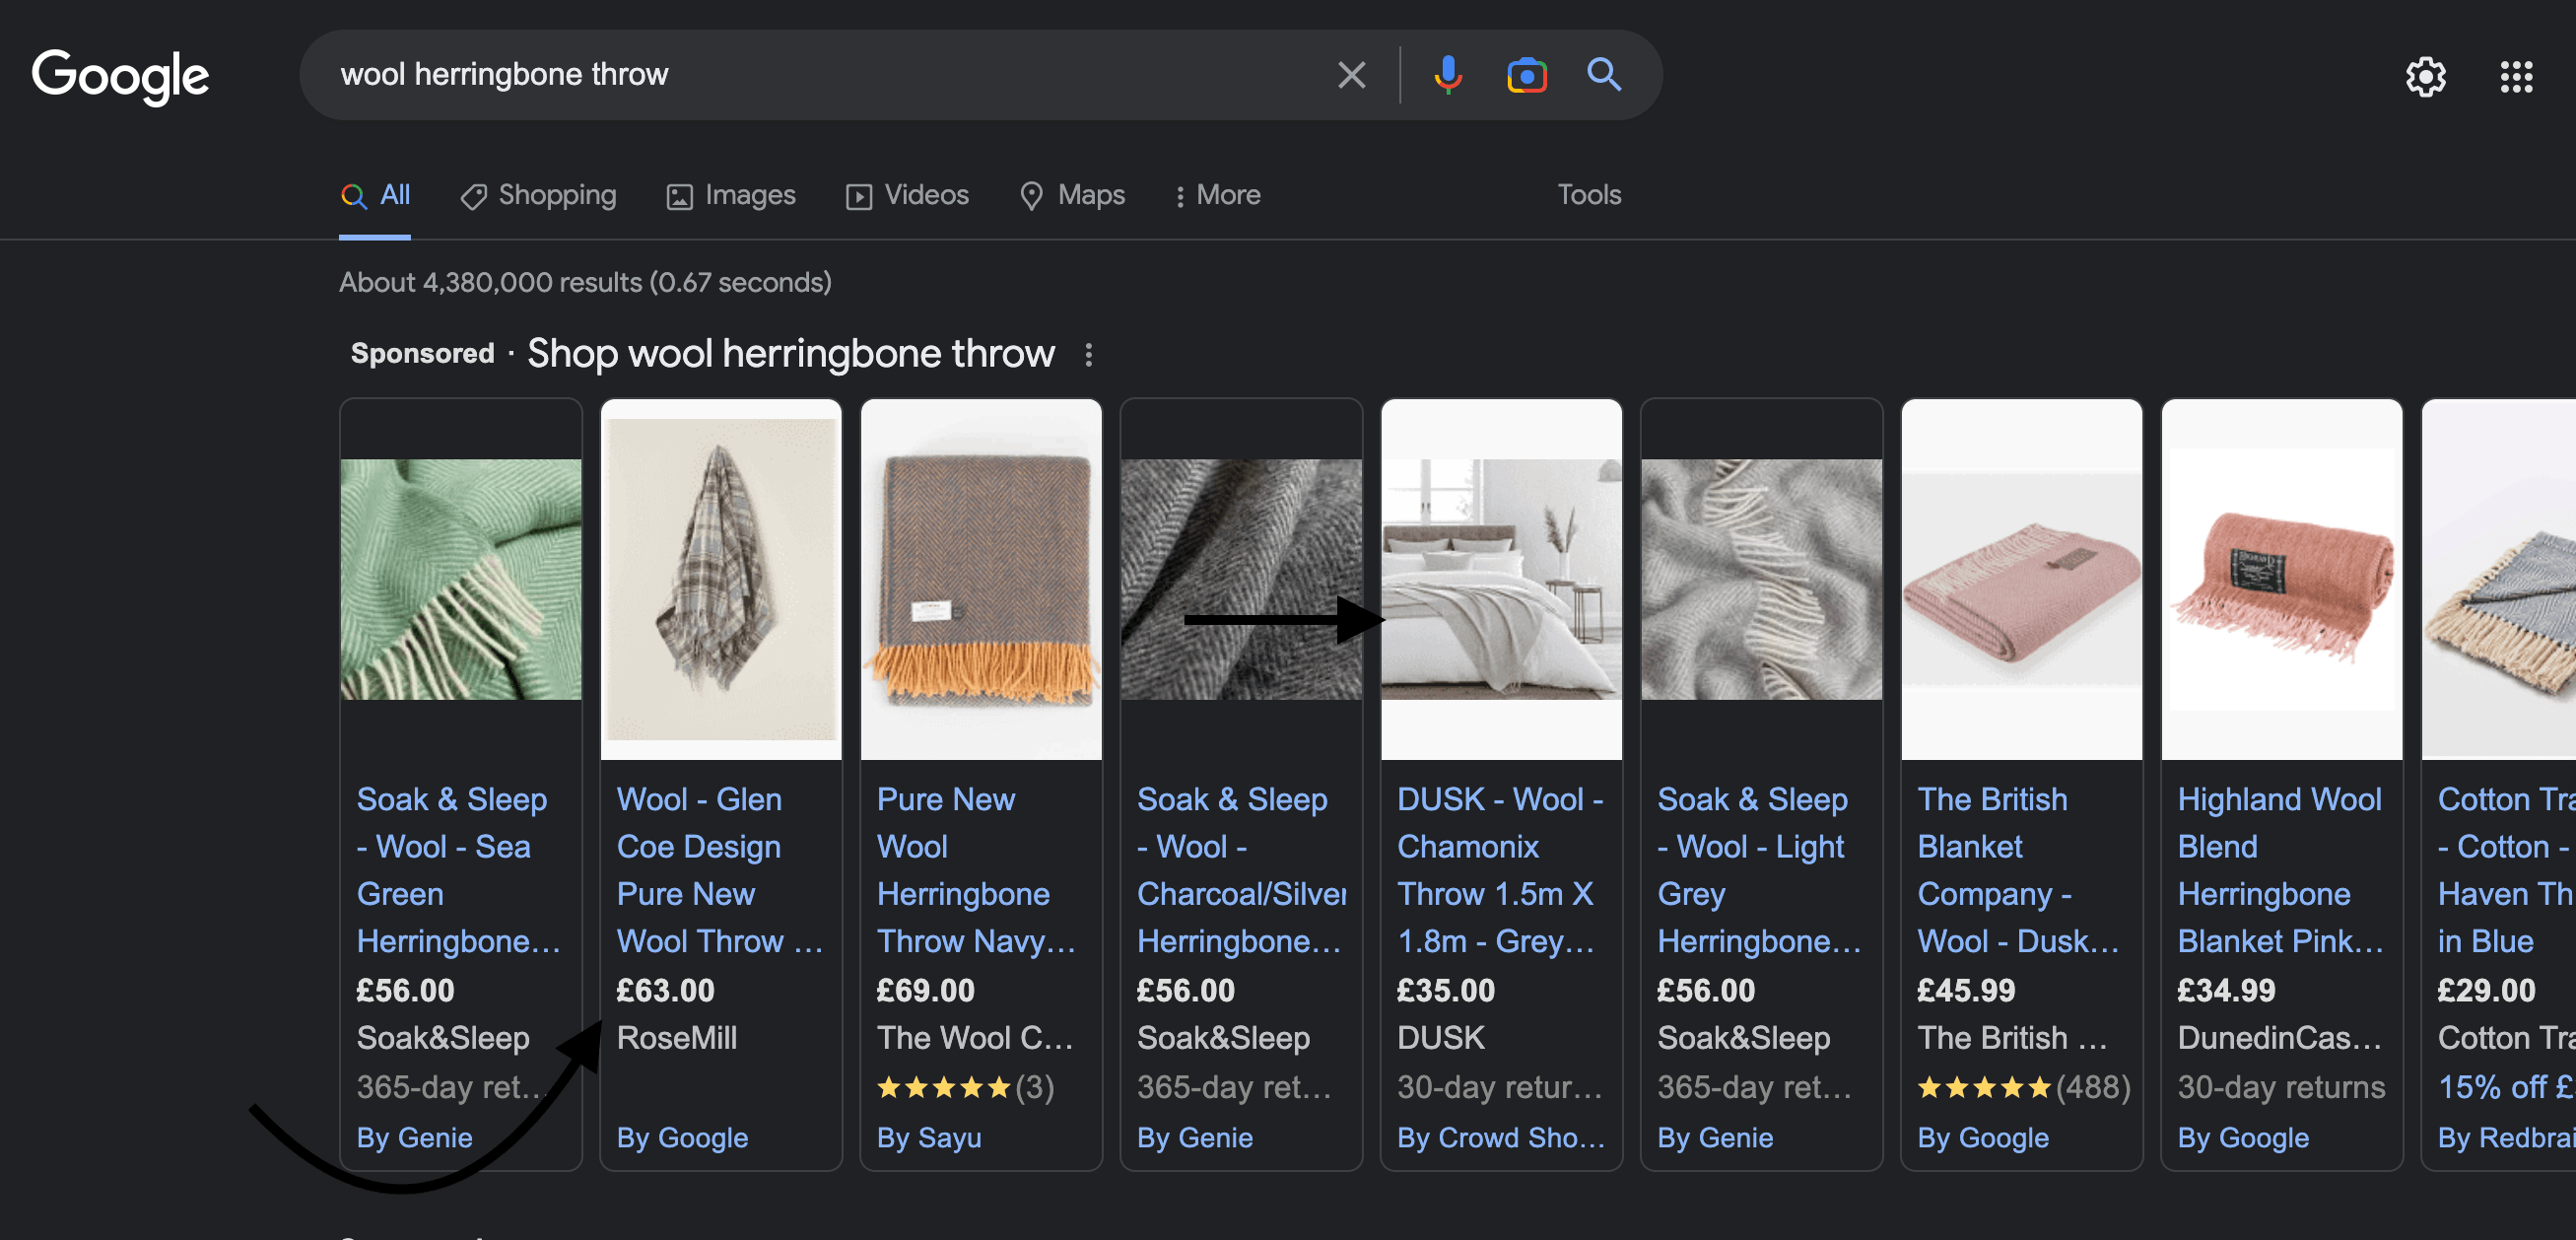Click By Google under RoseMill listing
The height and width of the screenshot is (1240, 2576).
682,1137
